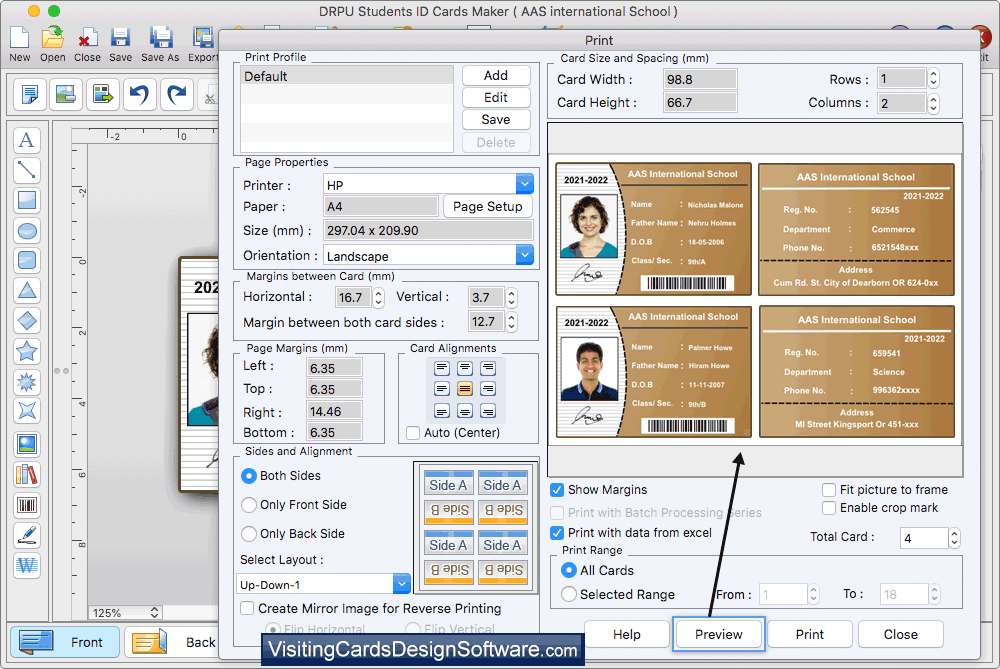Open a file with the Open folder icon
Image resolution: width=1000 pixels, height=669 pixels.
pos(52,38)
